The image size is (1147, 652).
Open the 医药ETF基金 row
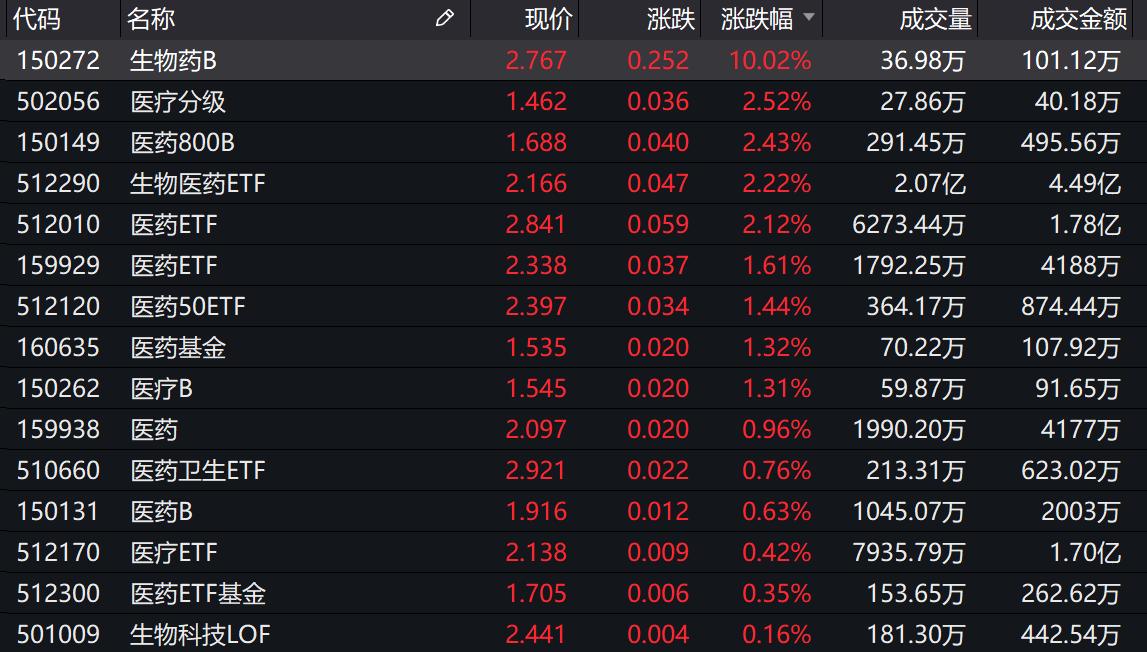574,593
